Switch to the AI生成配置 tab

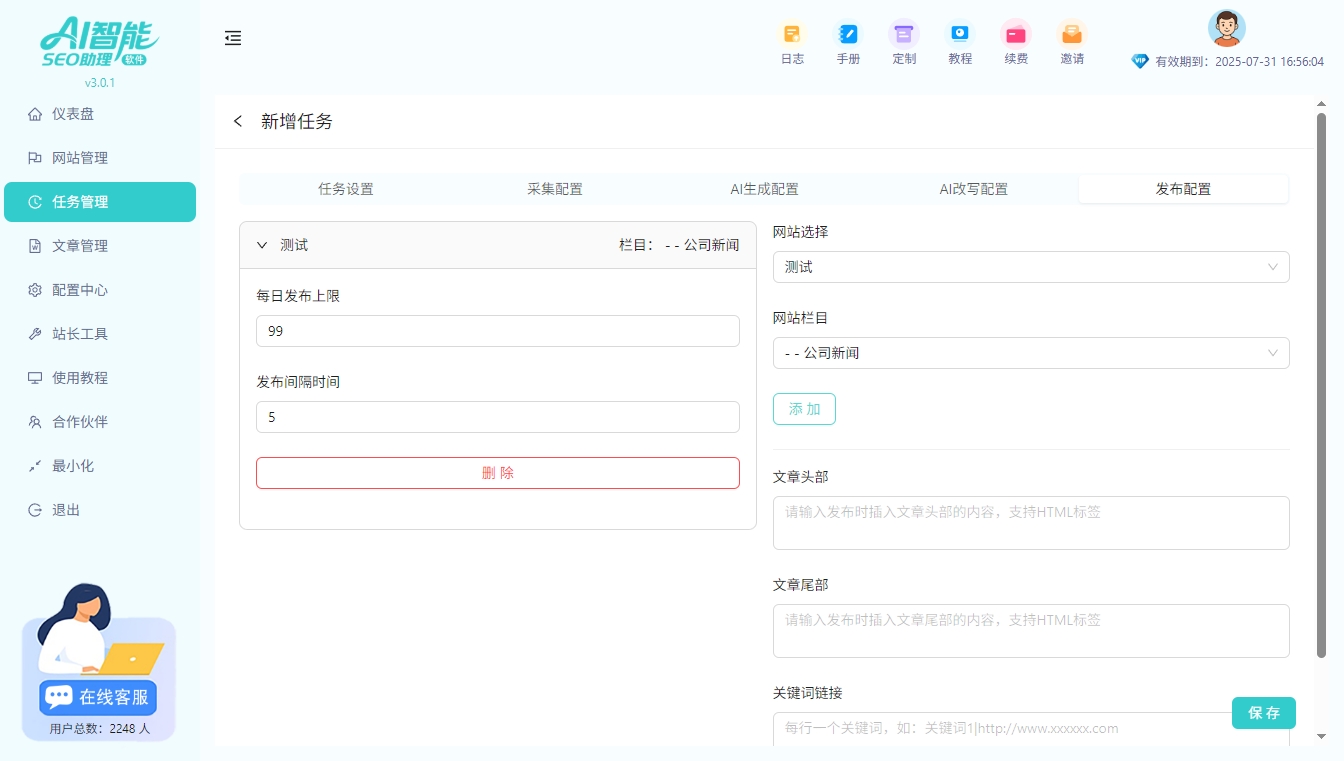tap(764, 189)
